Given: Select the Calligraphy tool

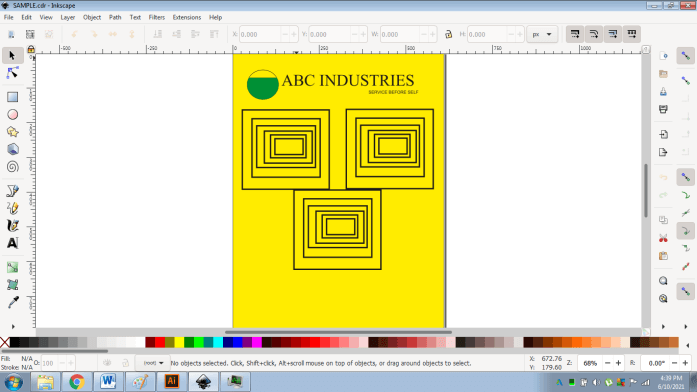Looking at the screenshot, I should tap(12, 225).
